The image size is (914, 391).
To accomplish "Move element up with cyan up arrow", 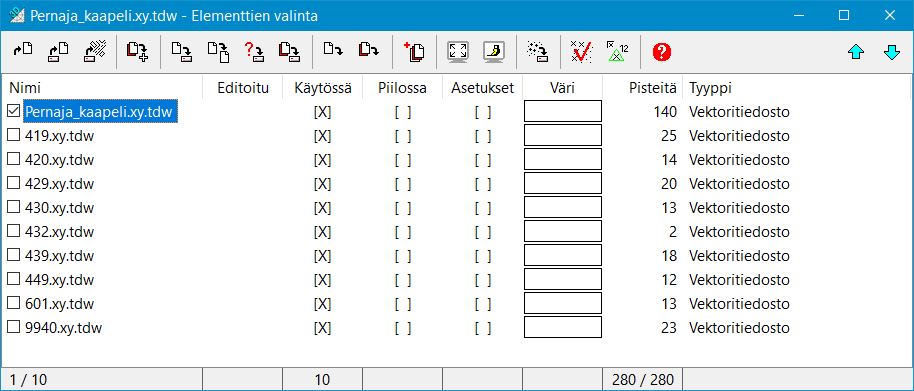I will point(856,52).
